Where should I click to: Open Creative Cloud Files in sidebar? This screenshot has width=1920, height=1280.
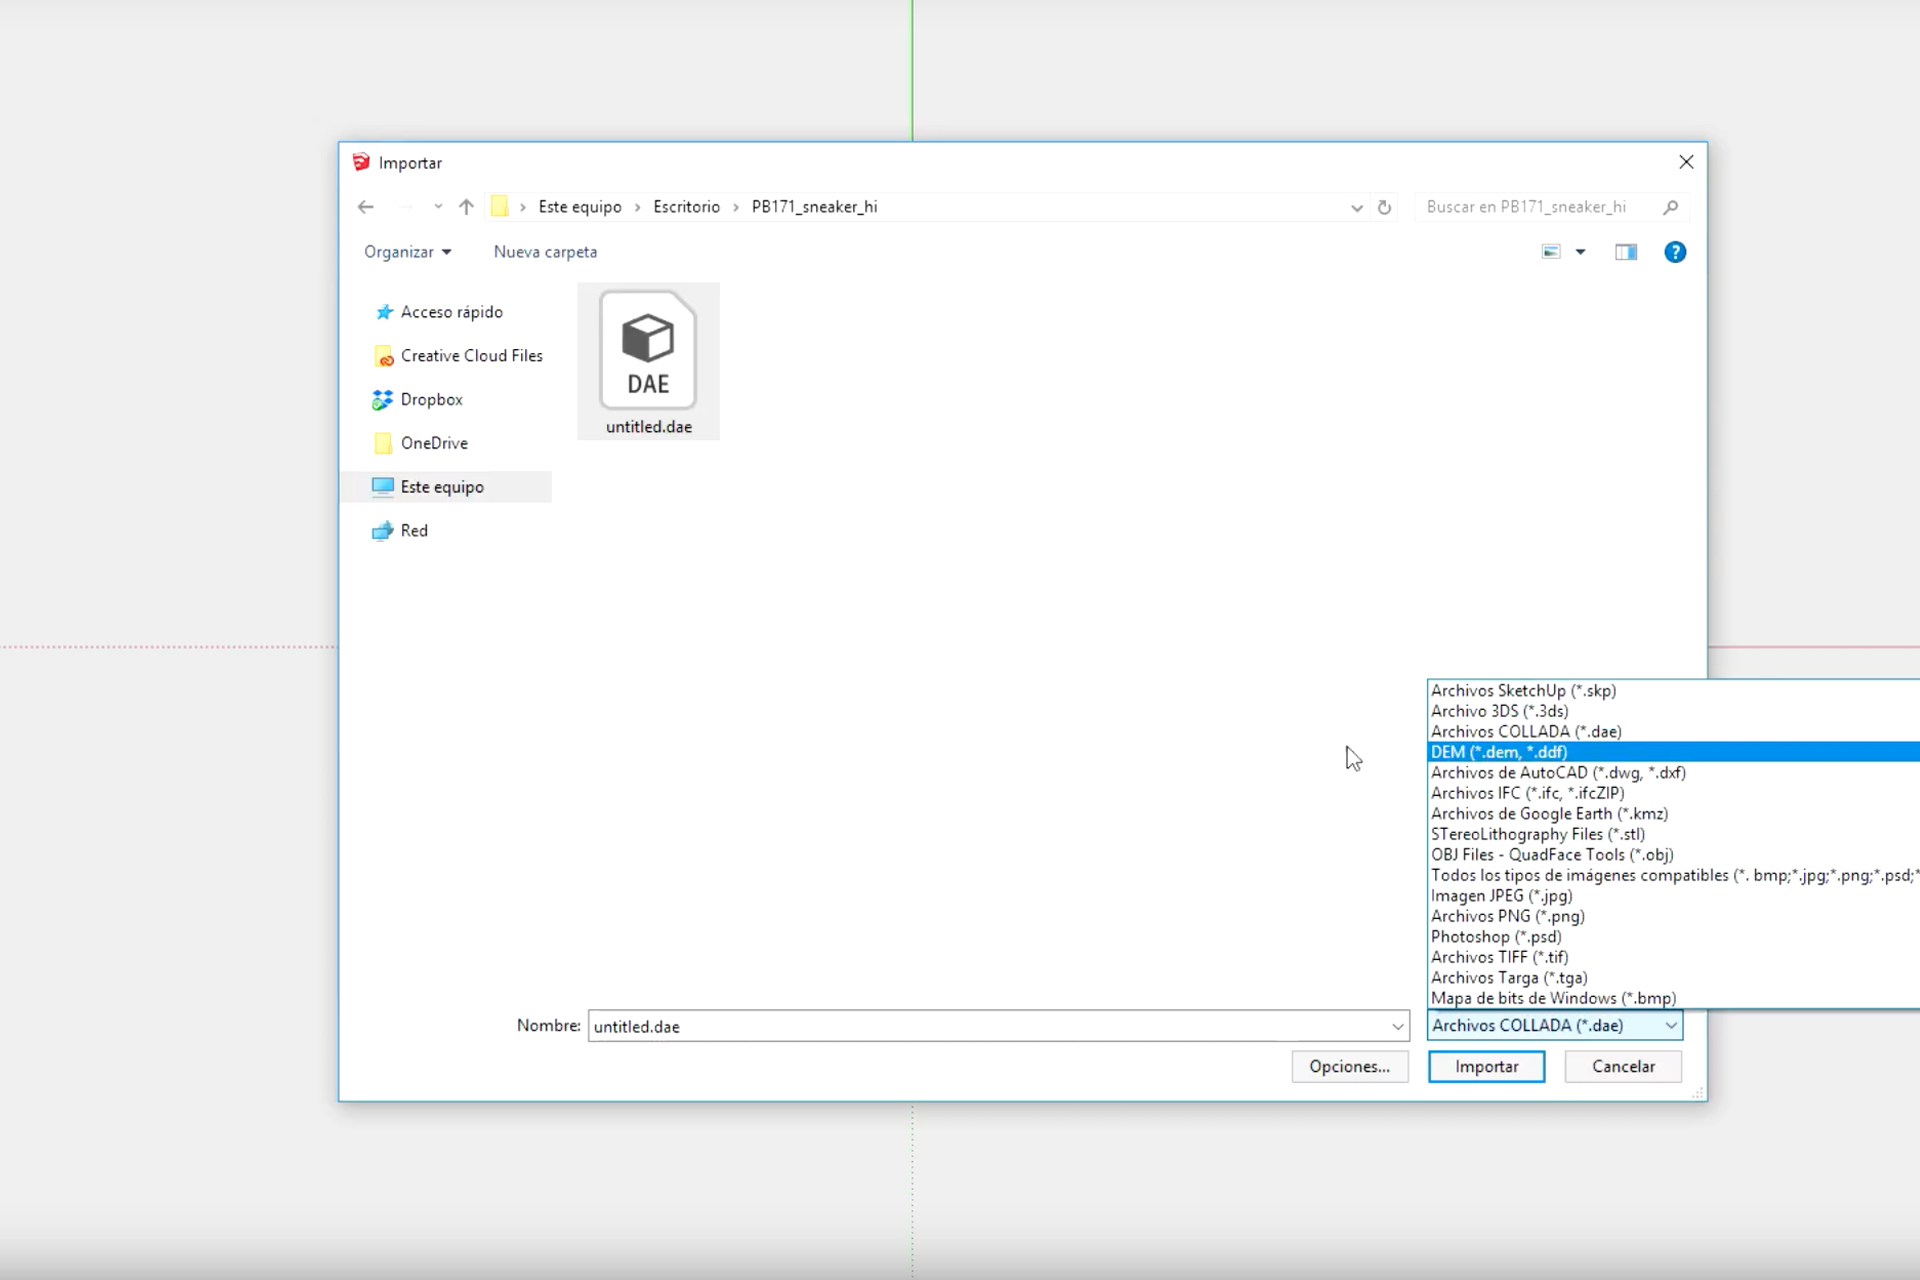click(471, 356)
